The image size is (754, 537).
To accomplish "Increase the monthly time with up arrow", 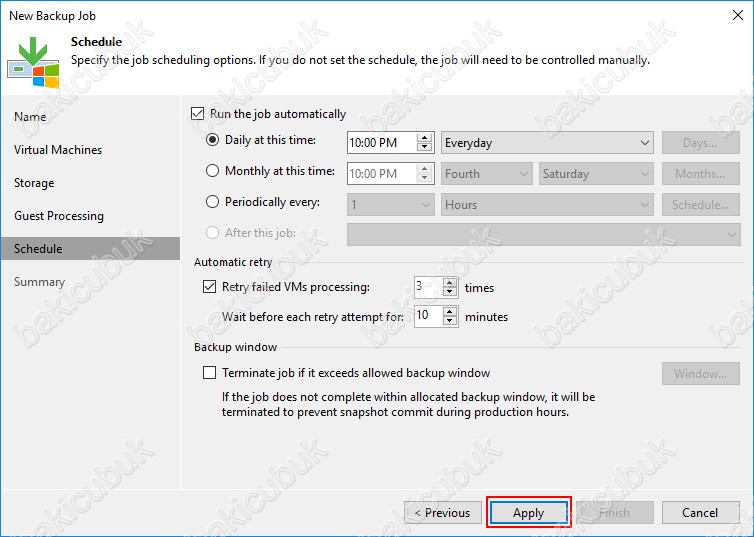I will coord(424,168).
